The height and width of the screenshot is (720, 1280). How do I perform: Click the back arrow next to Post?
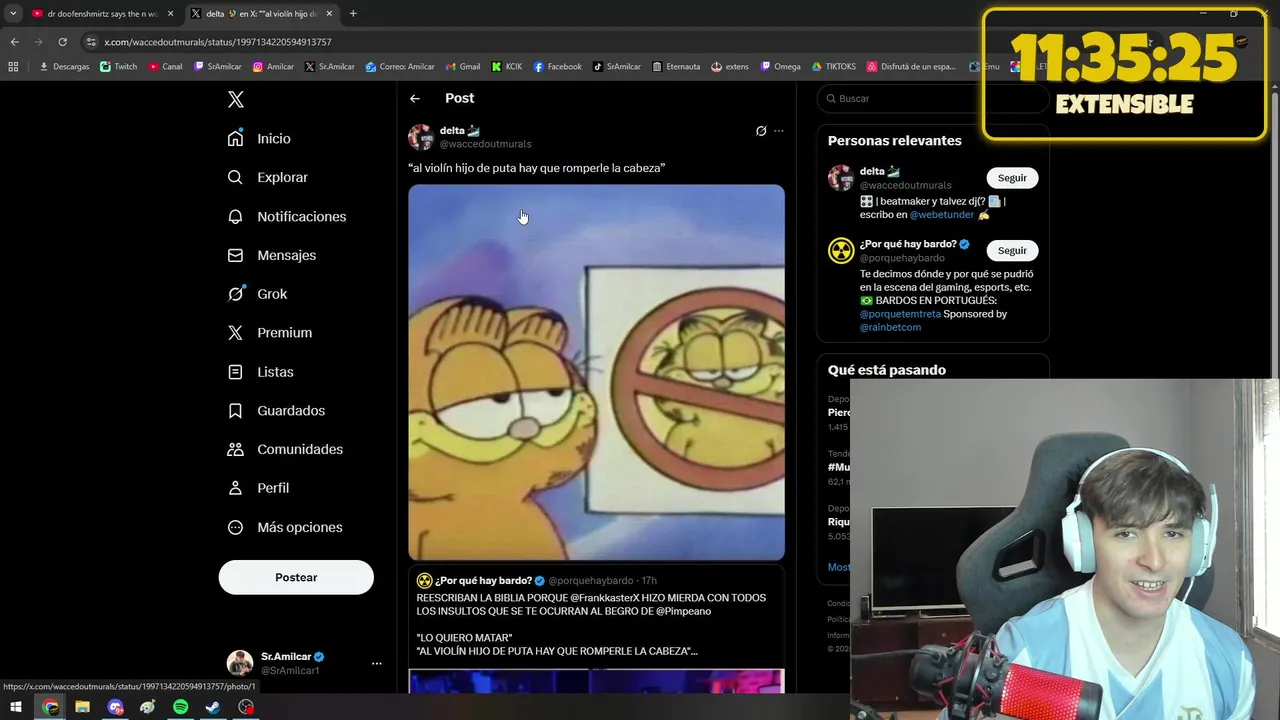tap(415, 98)
